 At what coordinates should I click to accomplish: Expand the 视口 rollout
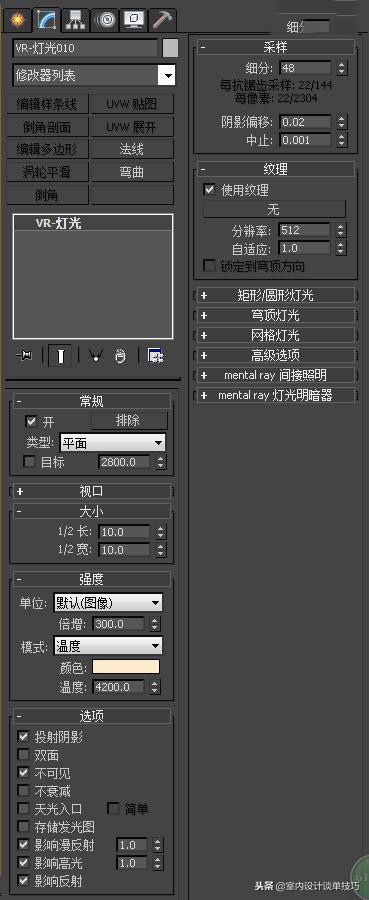[x=92, y=491]
